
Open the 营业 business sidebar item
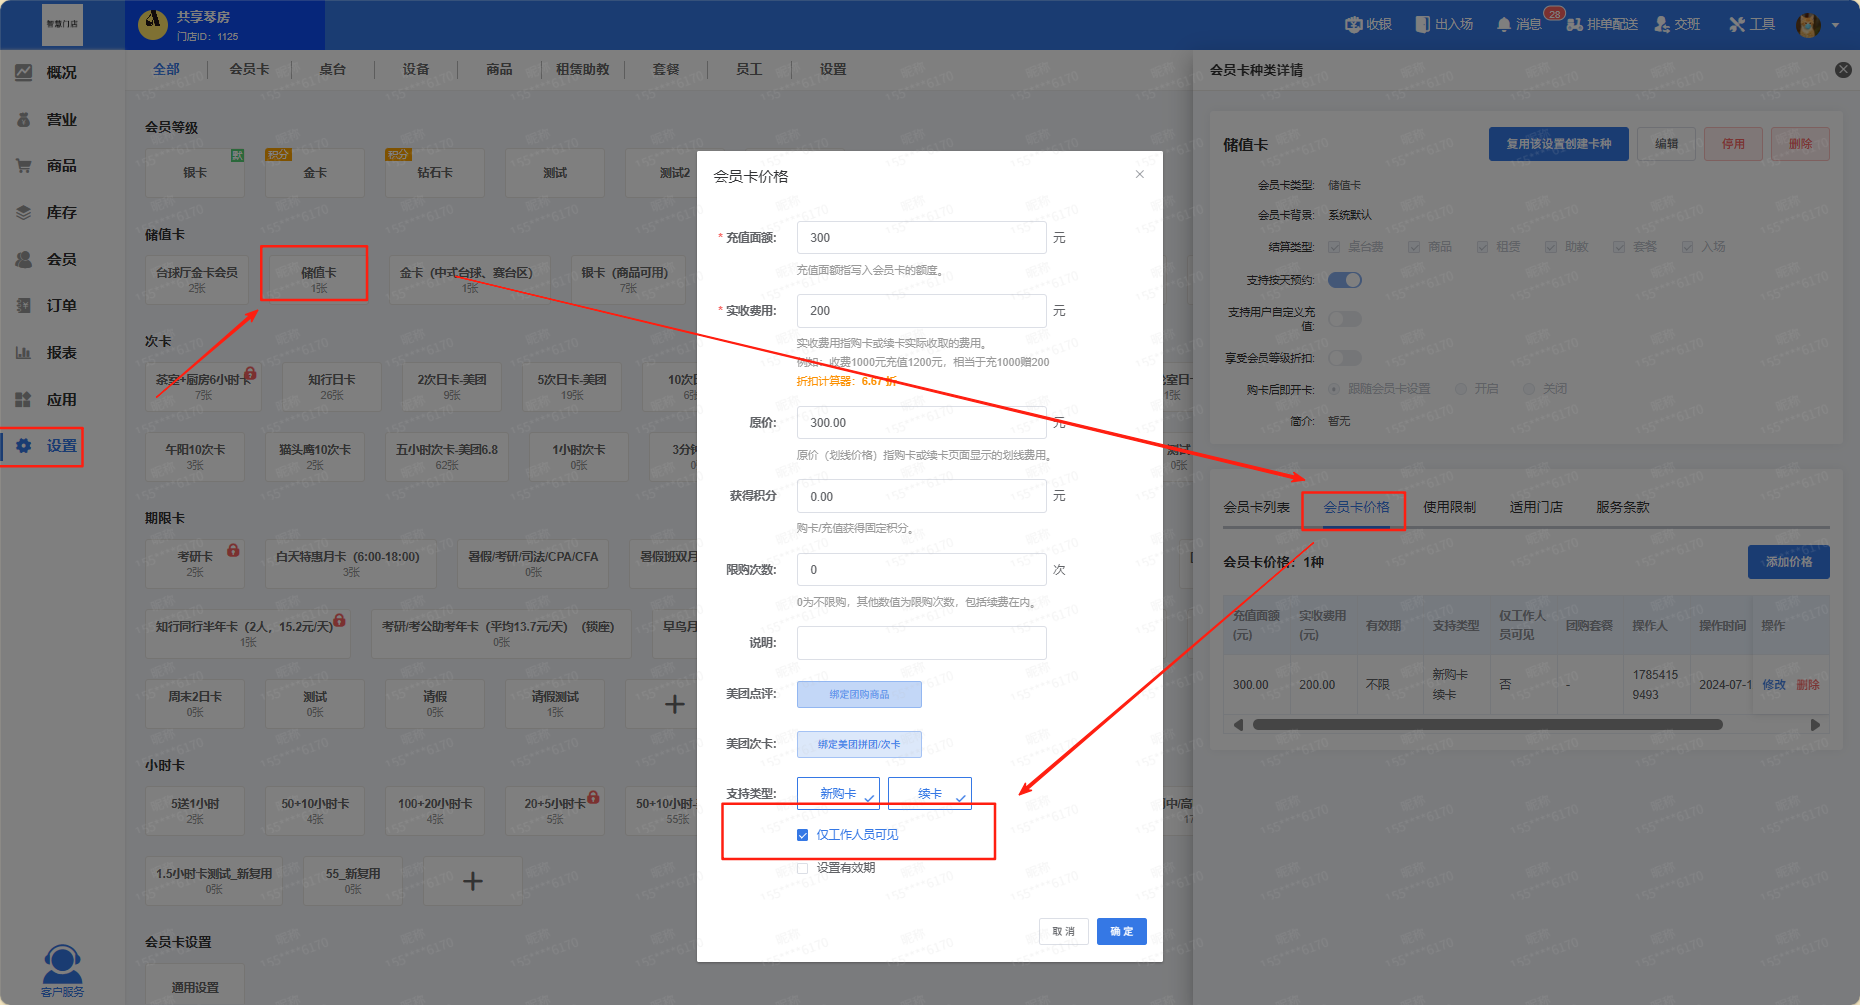[x=46, y=119]
